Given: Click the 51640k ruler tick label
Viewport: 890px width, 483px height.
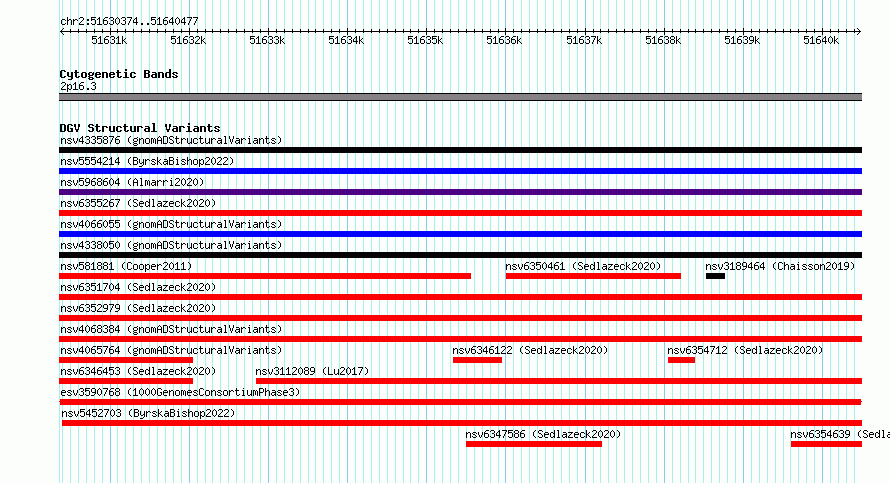Looking at the screenshot, I should click(821, 40).
